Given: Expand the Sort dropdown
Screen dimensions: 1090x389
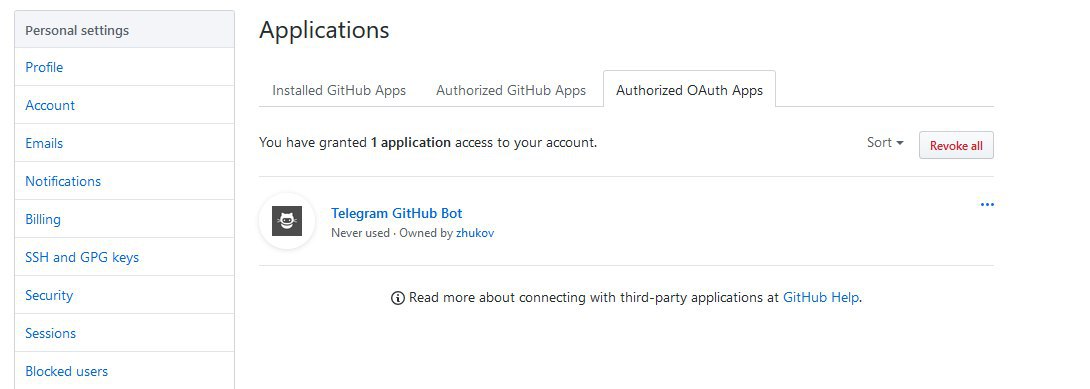Looking at the screenshot, I should [x=885, y=142].
